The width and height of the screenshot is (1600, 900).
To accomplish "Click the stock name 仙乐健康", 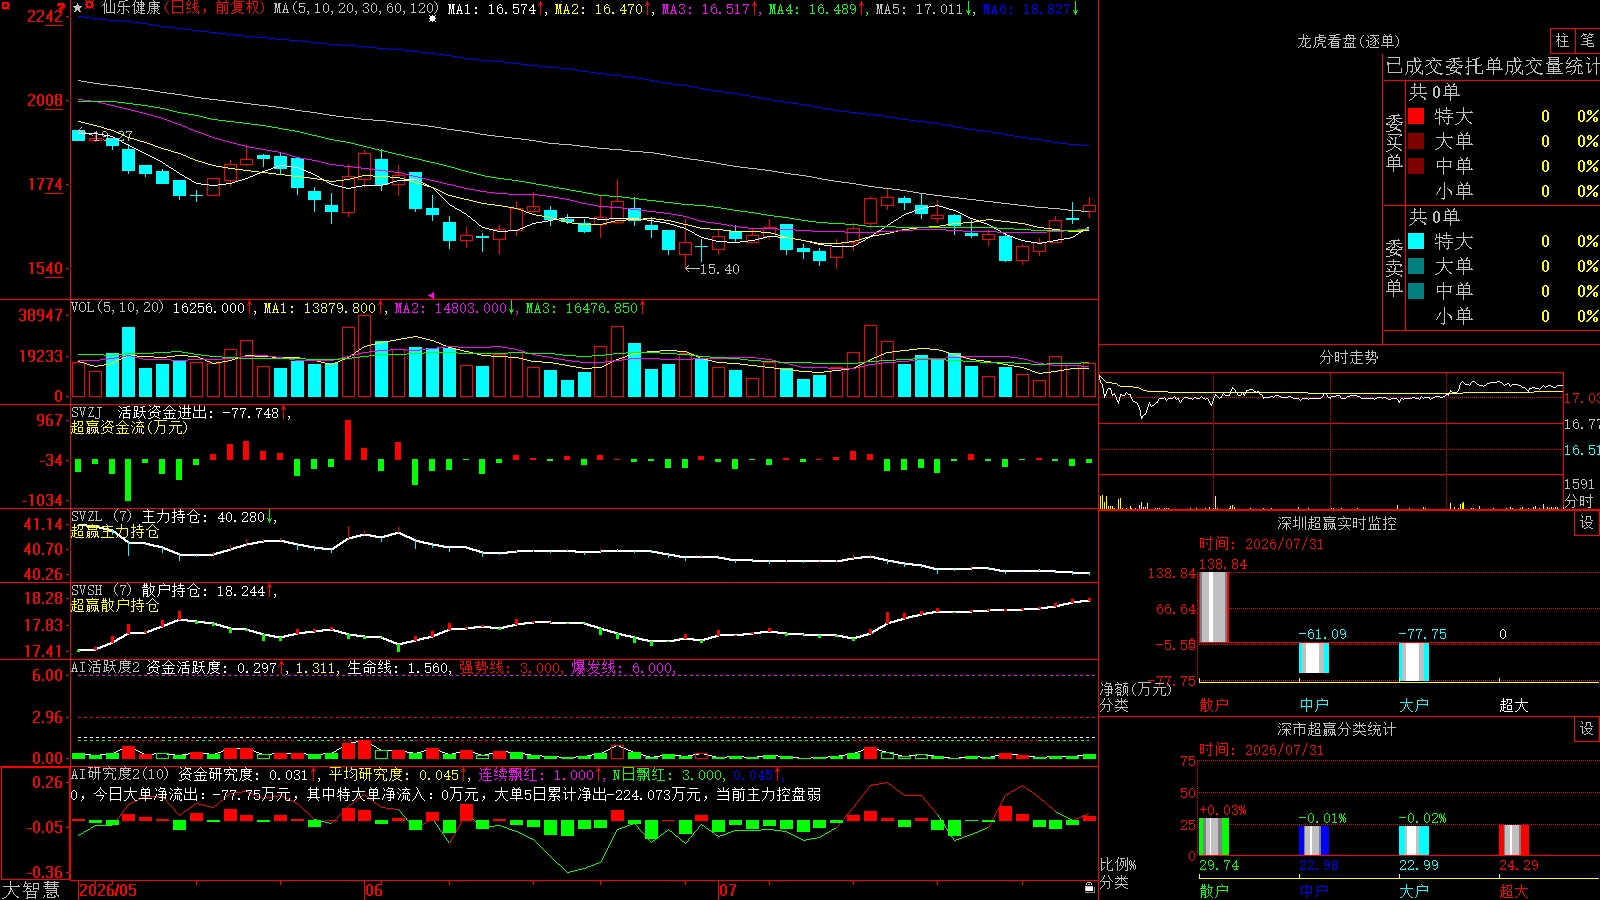I will pyautogui.click(x=131, y=8).
